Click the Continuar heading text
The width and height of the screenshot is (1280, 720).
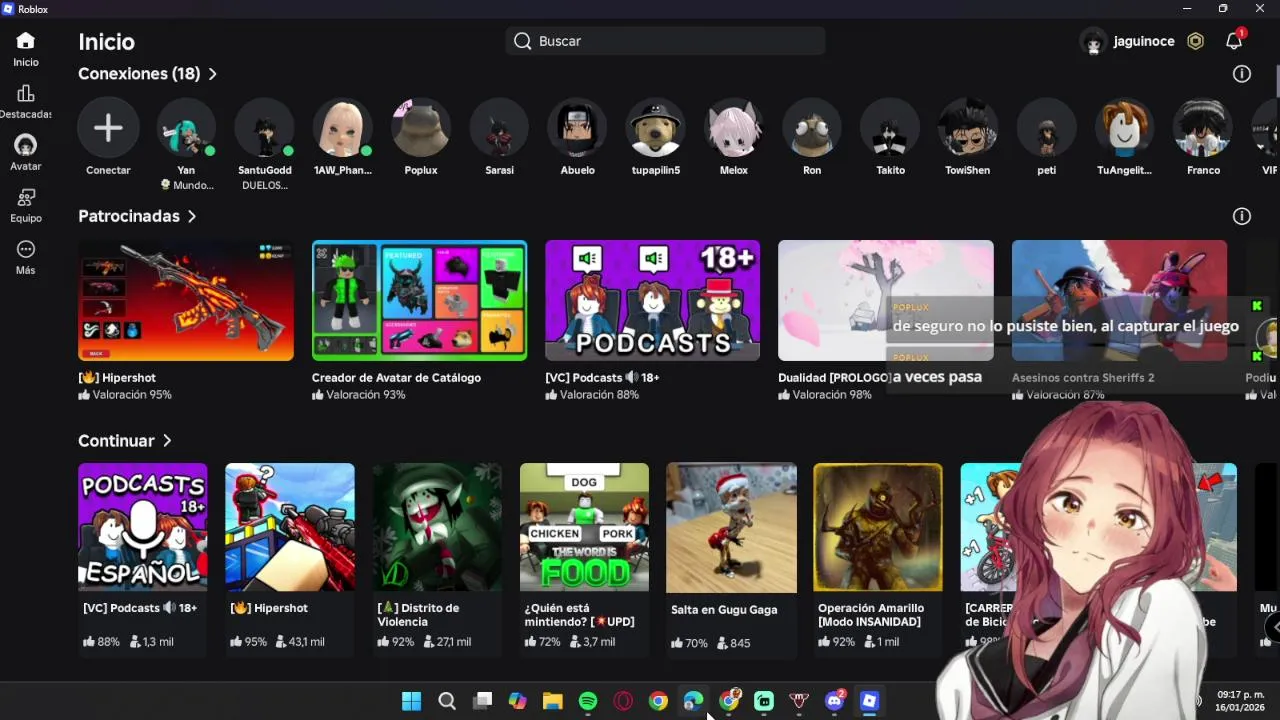(116, 441)
